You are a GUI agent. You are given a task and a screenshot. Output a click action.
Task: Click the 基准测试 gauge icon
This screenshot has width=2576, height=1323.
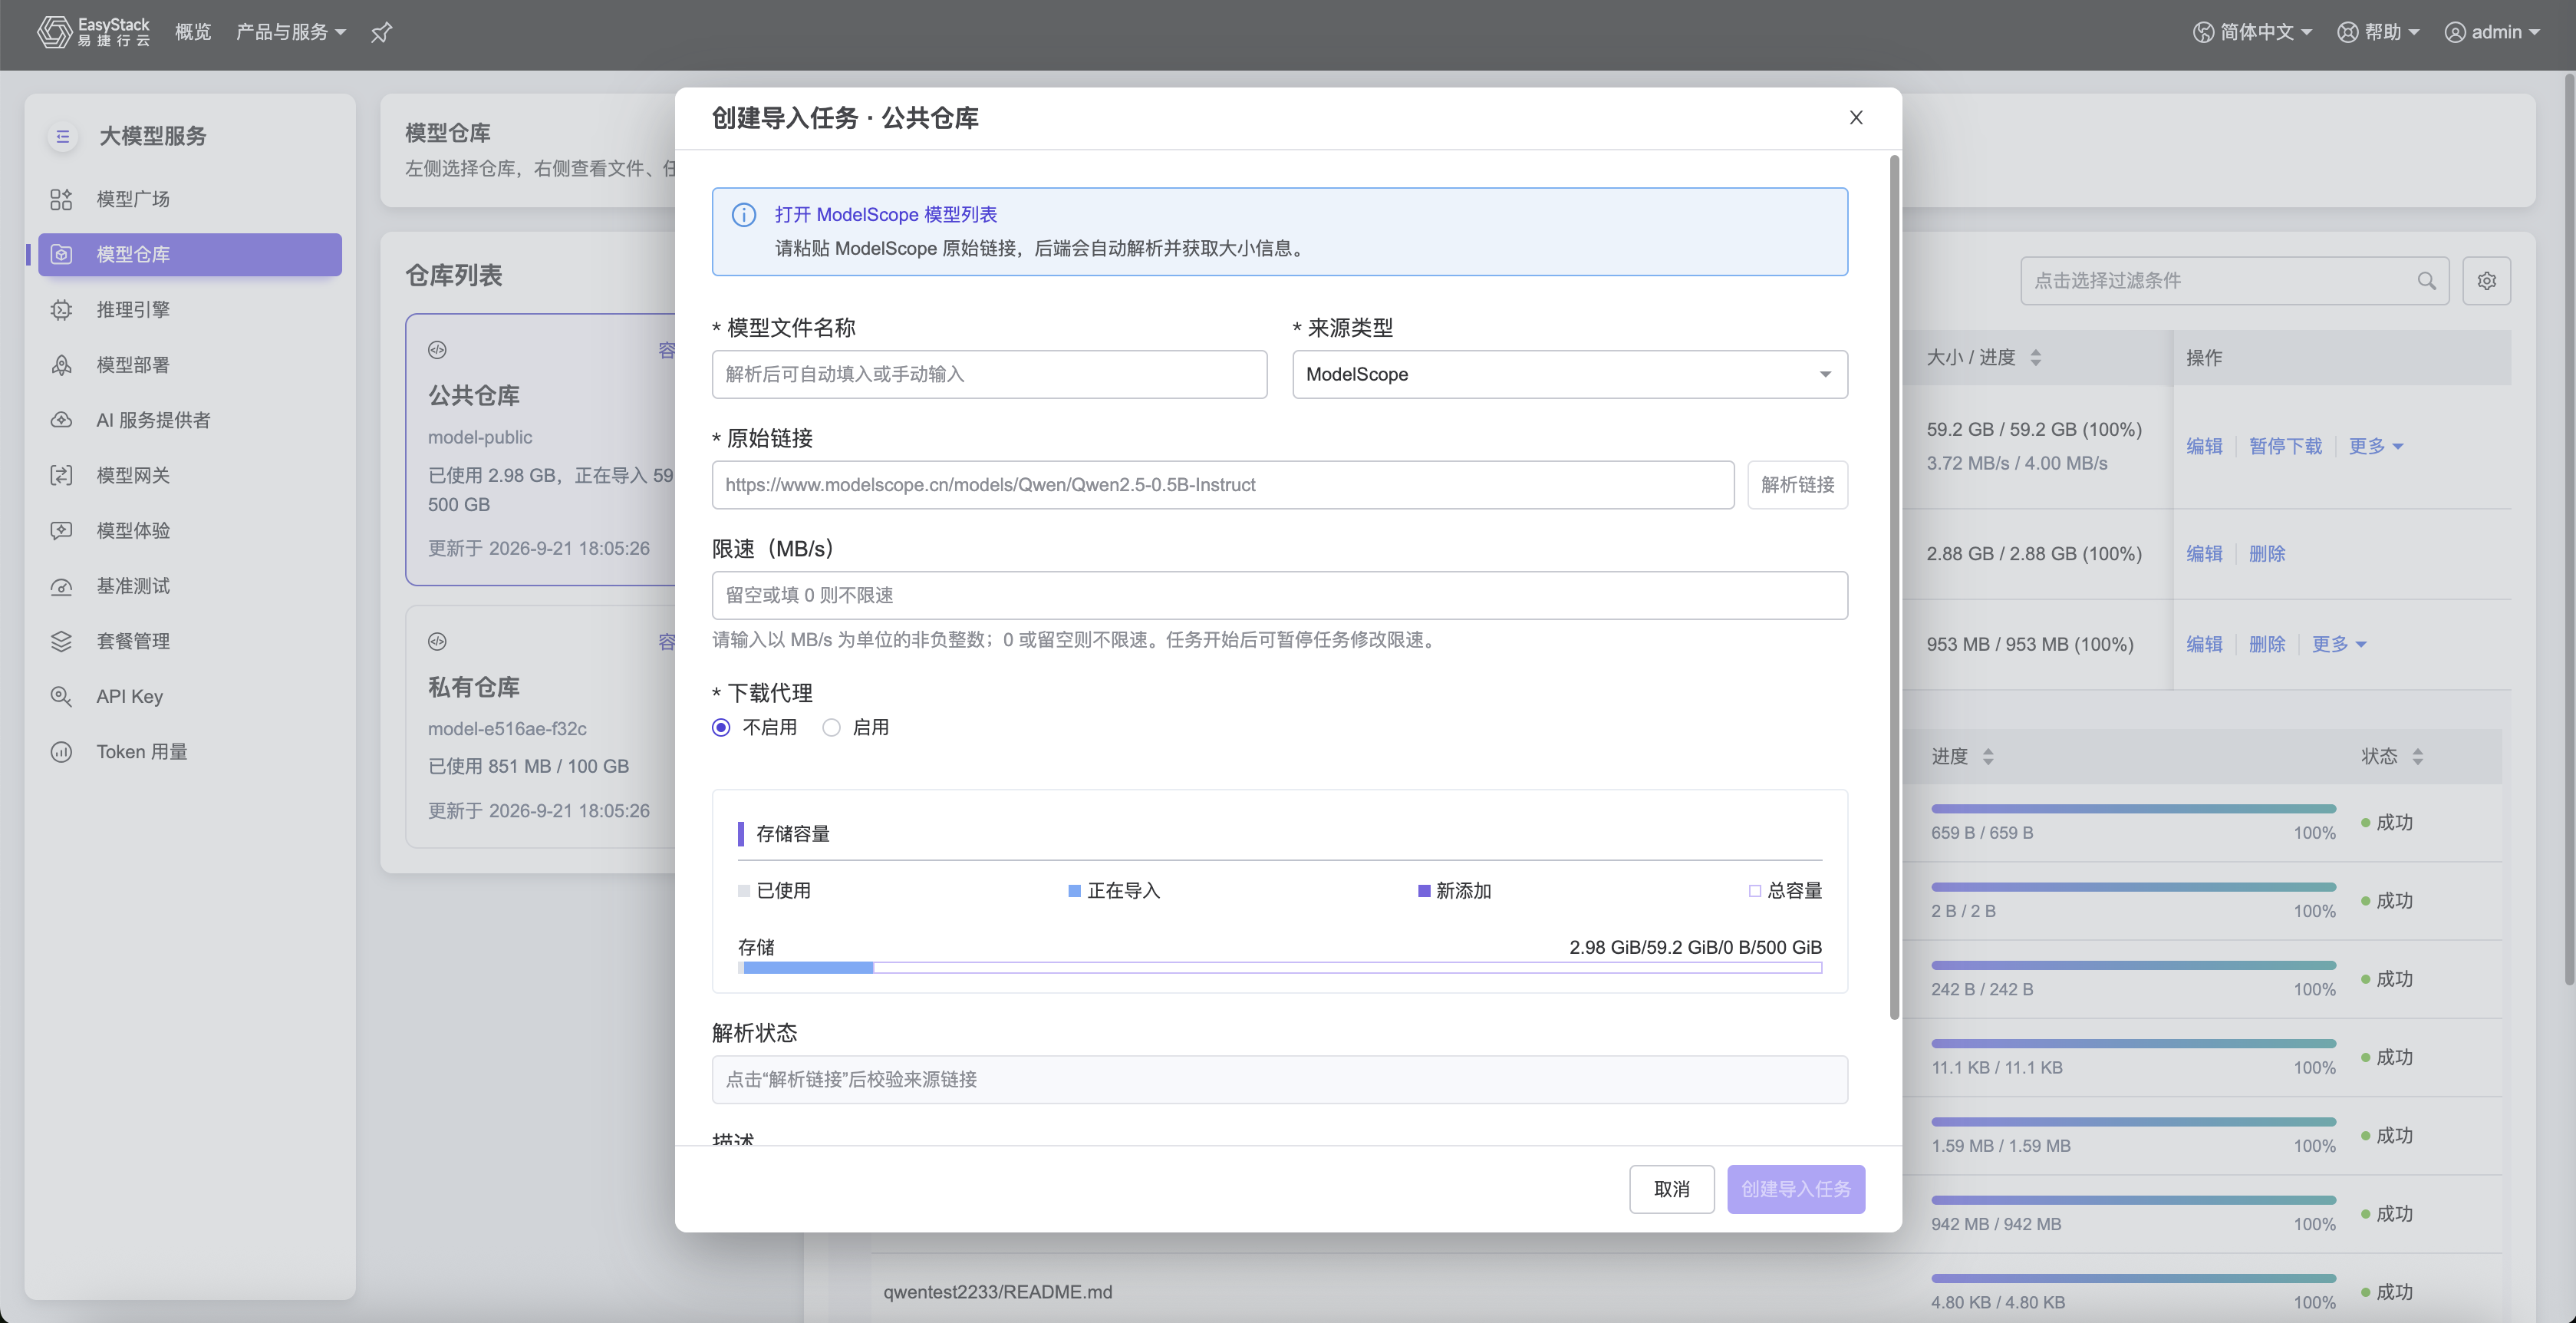coord(62,586)
